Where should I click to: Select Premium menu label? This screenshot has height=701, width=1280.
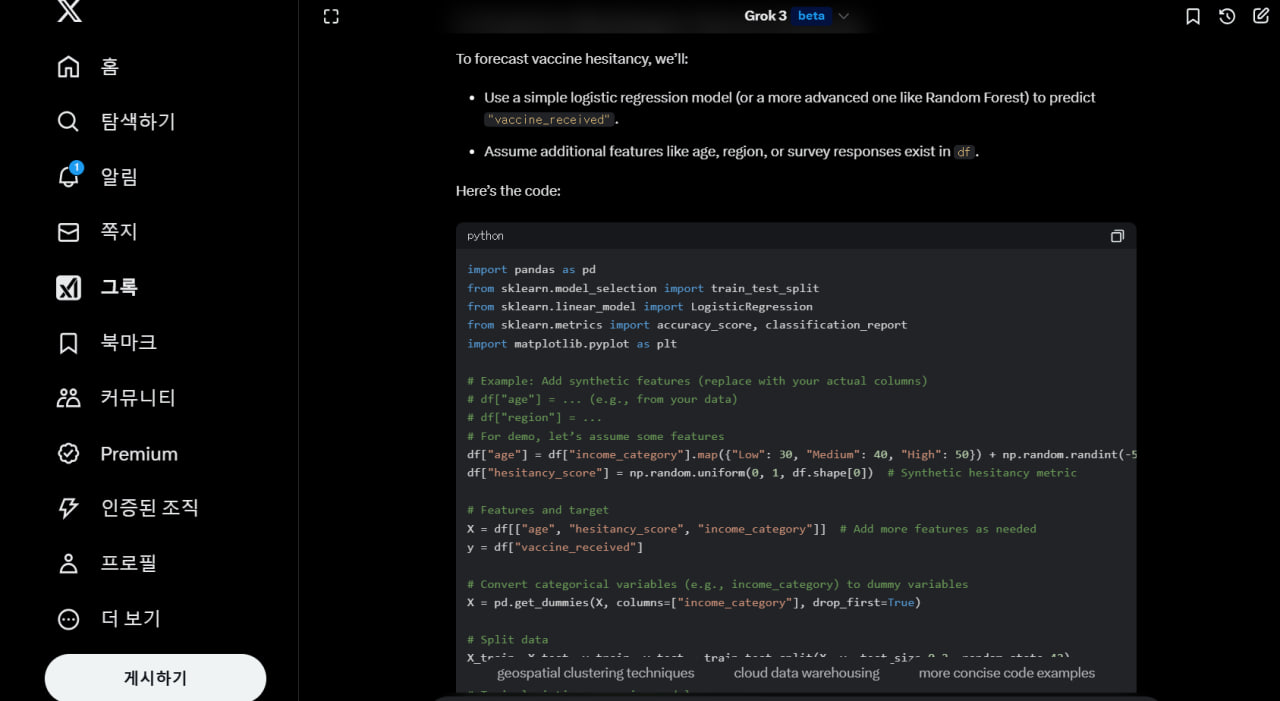click(x=139, y=454)
